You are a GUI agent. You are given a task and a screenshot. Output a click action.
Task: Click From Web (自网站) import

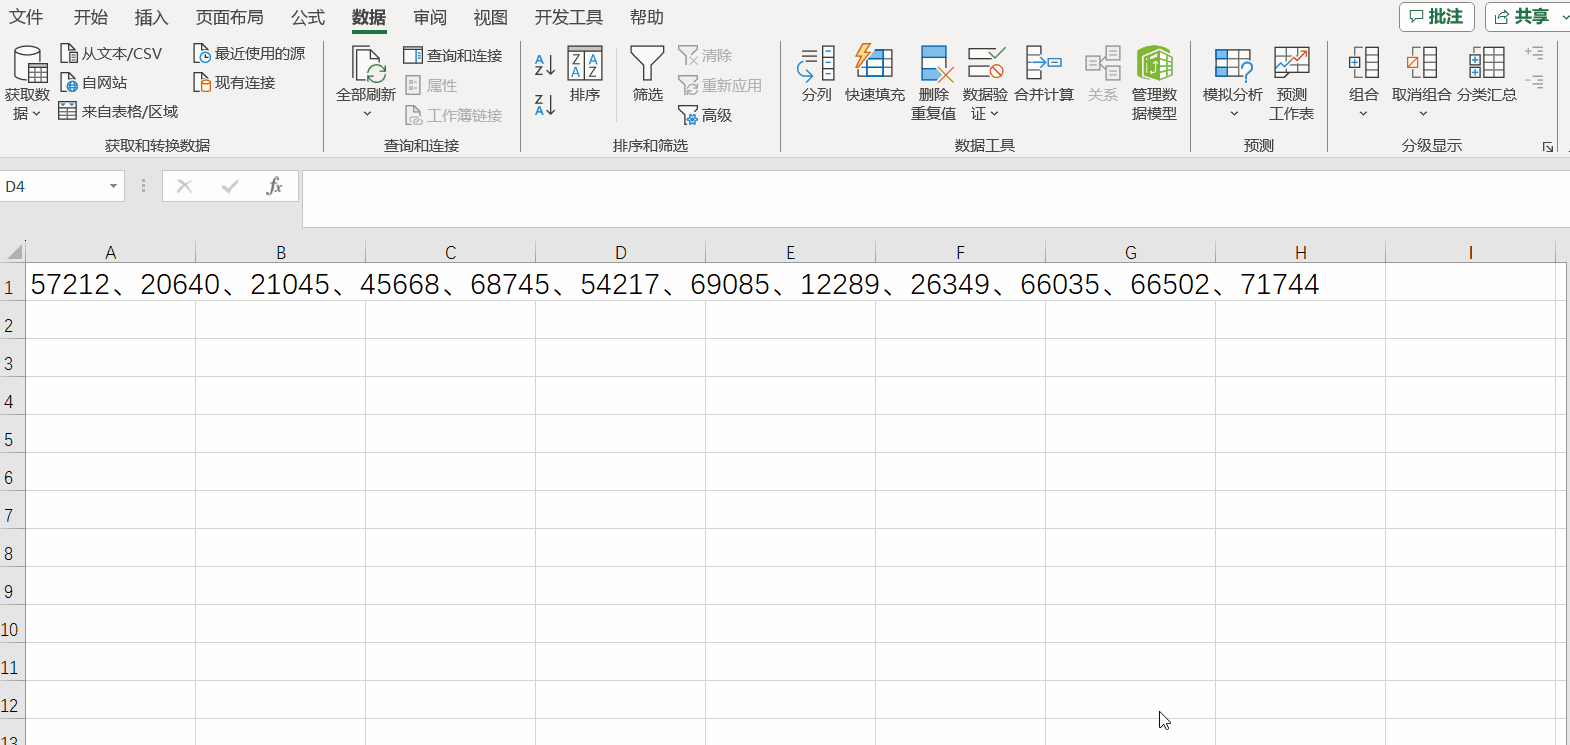(93, 82)
